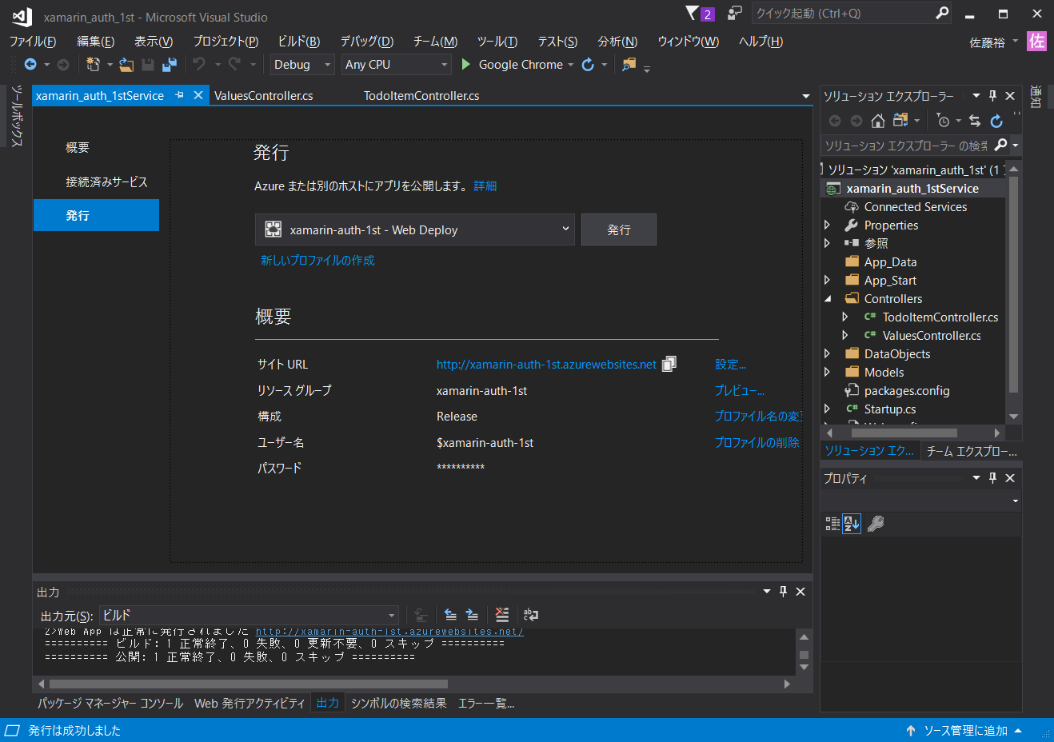Switch to the TodoItemController.cs tab
Screen dimensions: 1054x742
[421, 95]
